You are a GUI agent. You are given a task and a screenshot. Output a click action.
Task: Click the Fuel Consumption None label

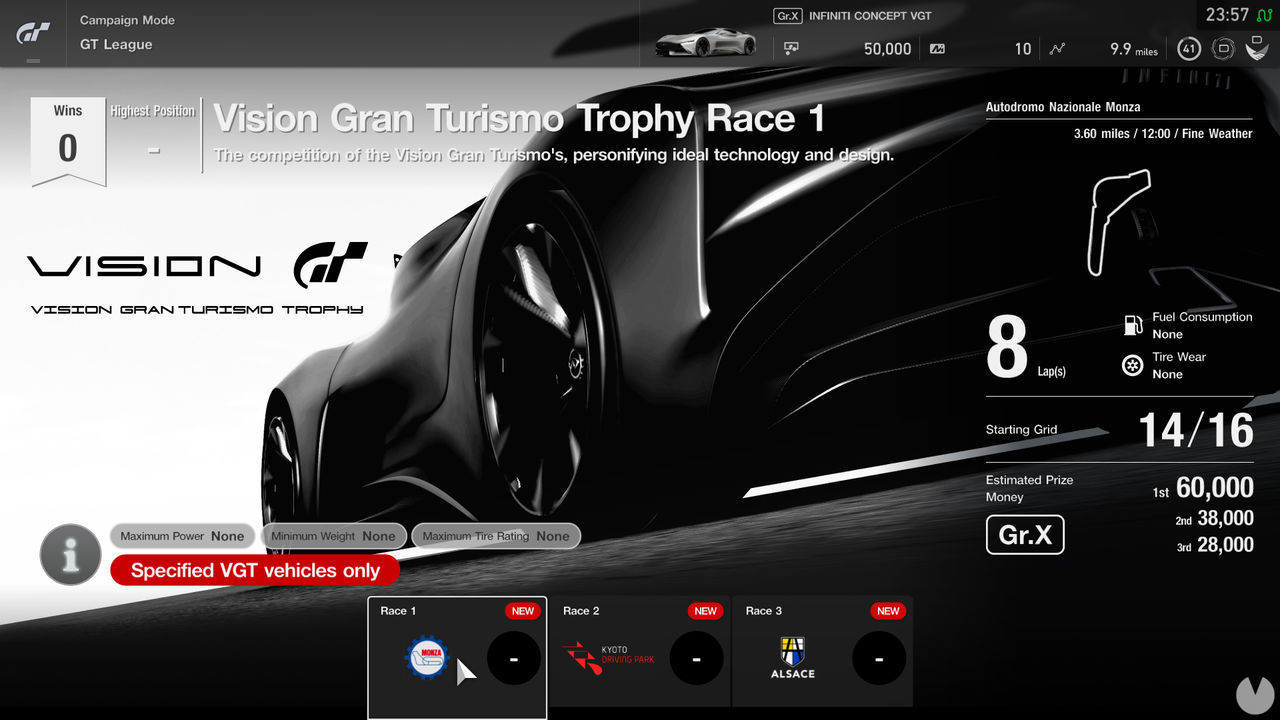pyautogui.click(x=1202, y=325)
